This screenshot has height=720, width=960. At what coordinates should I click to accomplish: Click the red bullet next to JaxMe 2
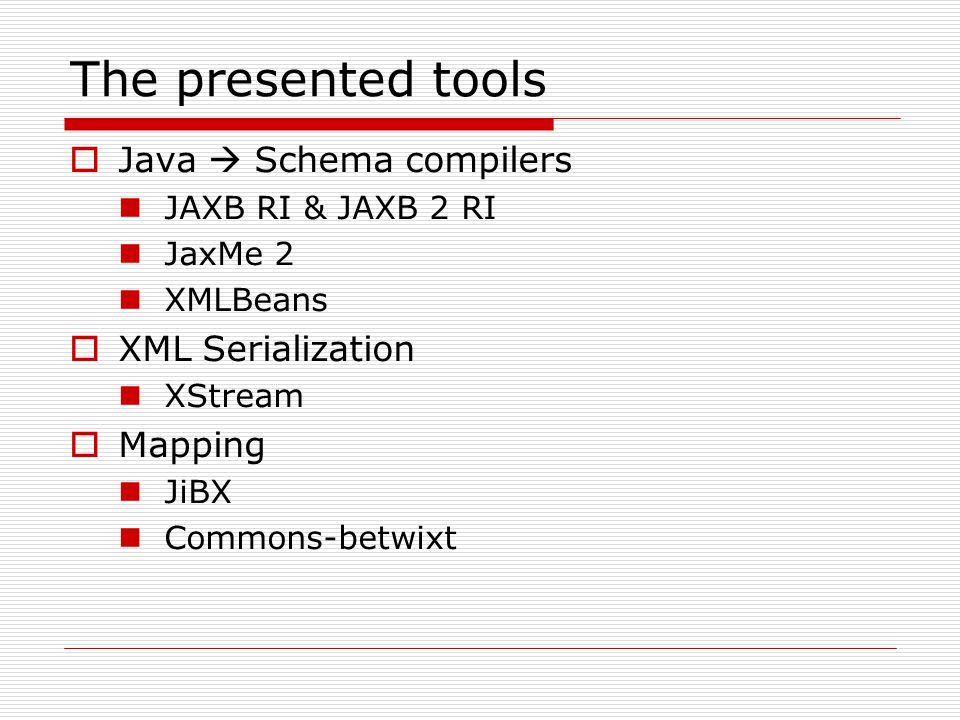(130, 253)
